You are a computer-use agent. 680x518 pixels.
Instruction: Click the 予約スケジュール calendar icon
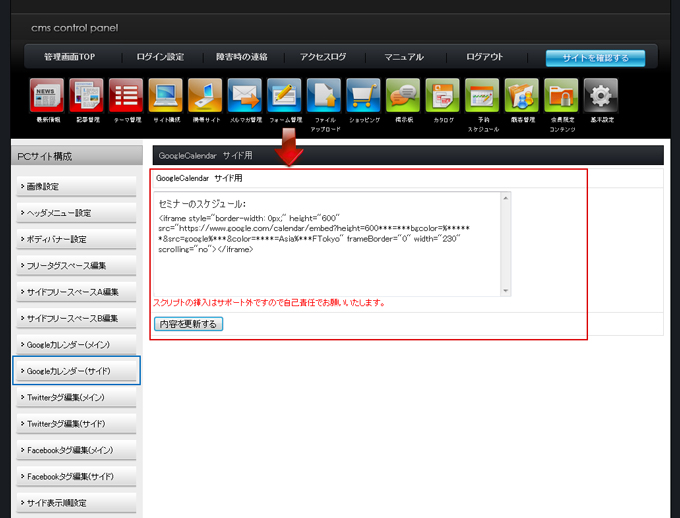(x=482, y=96)
